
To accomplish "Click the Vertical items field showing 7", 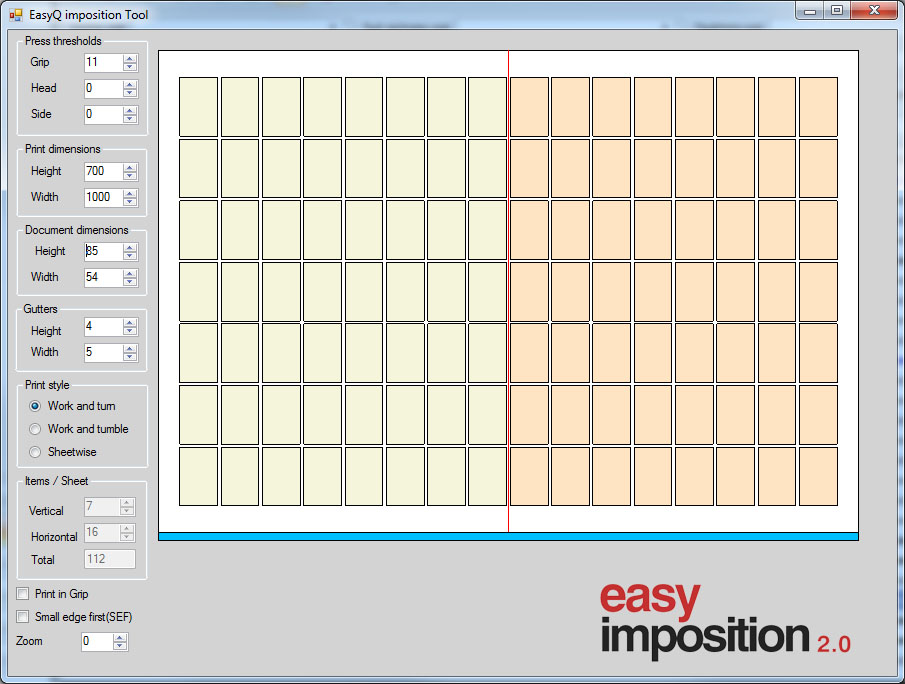I will click(102, 507).
